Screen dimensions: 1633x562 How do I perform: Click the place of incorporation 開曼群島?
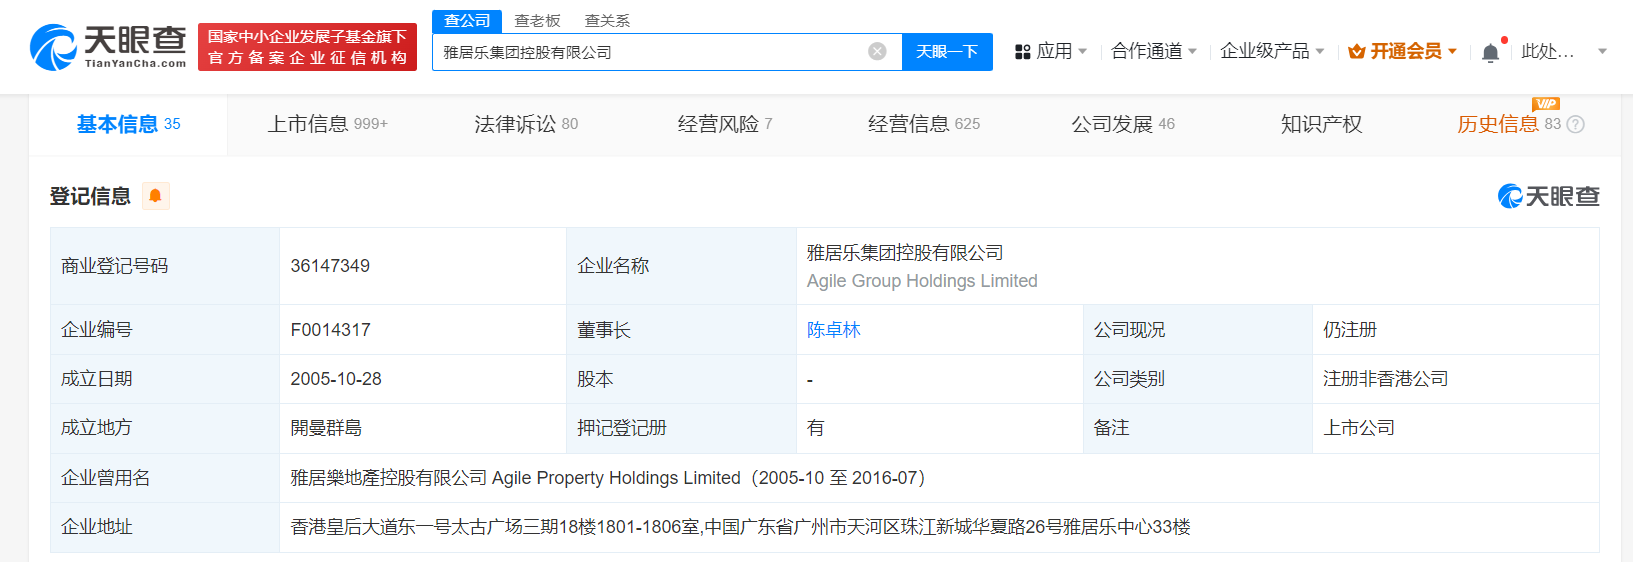click(326, 428)
